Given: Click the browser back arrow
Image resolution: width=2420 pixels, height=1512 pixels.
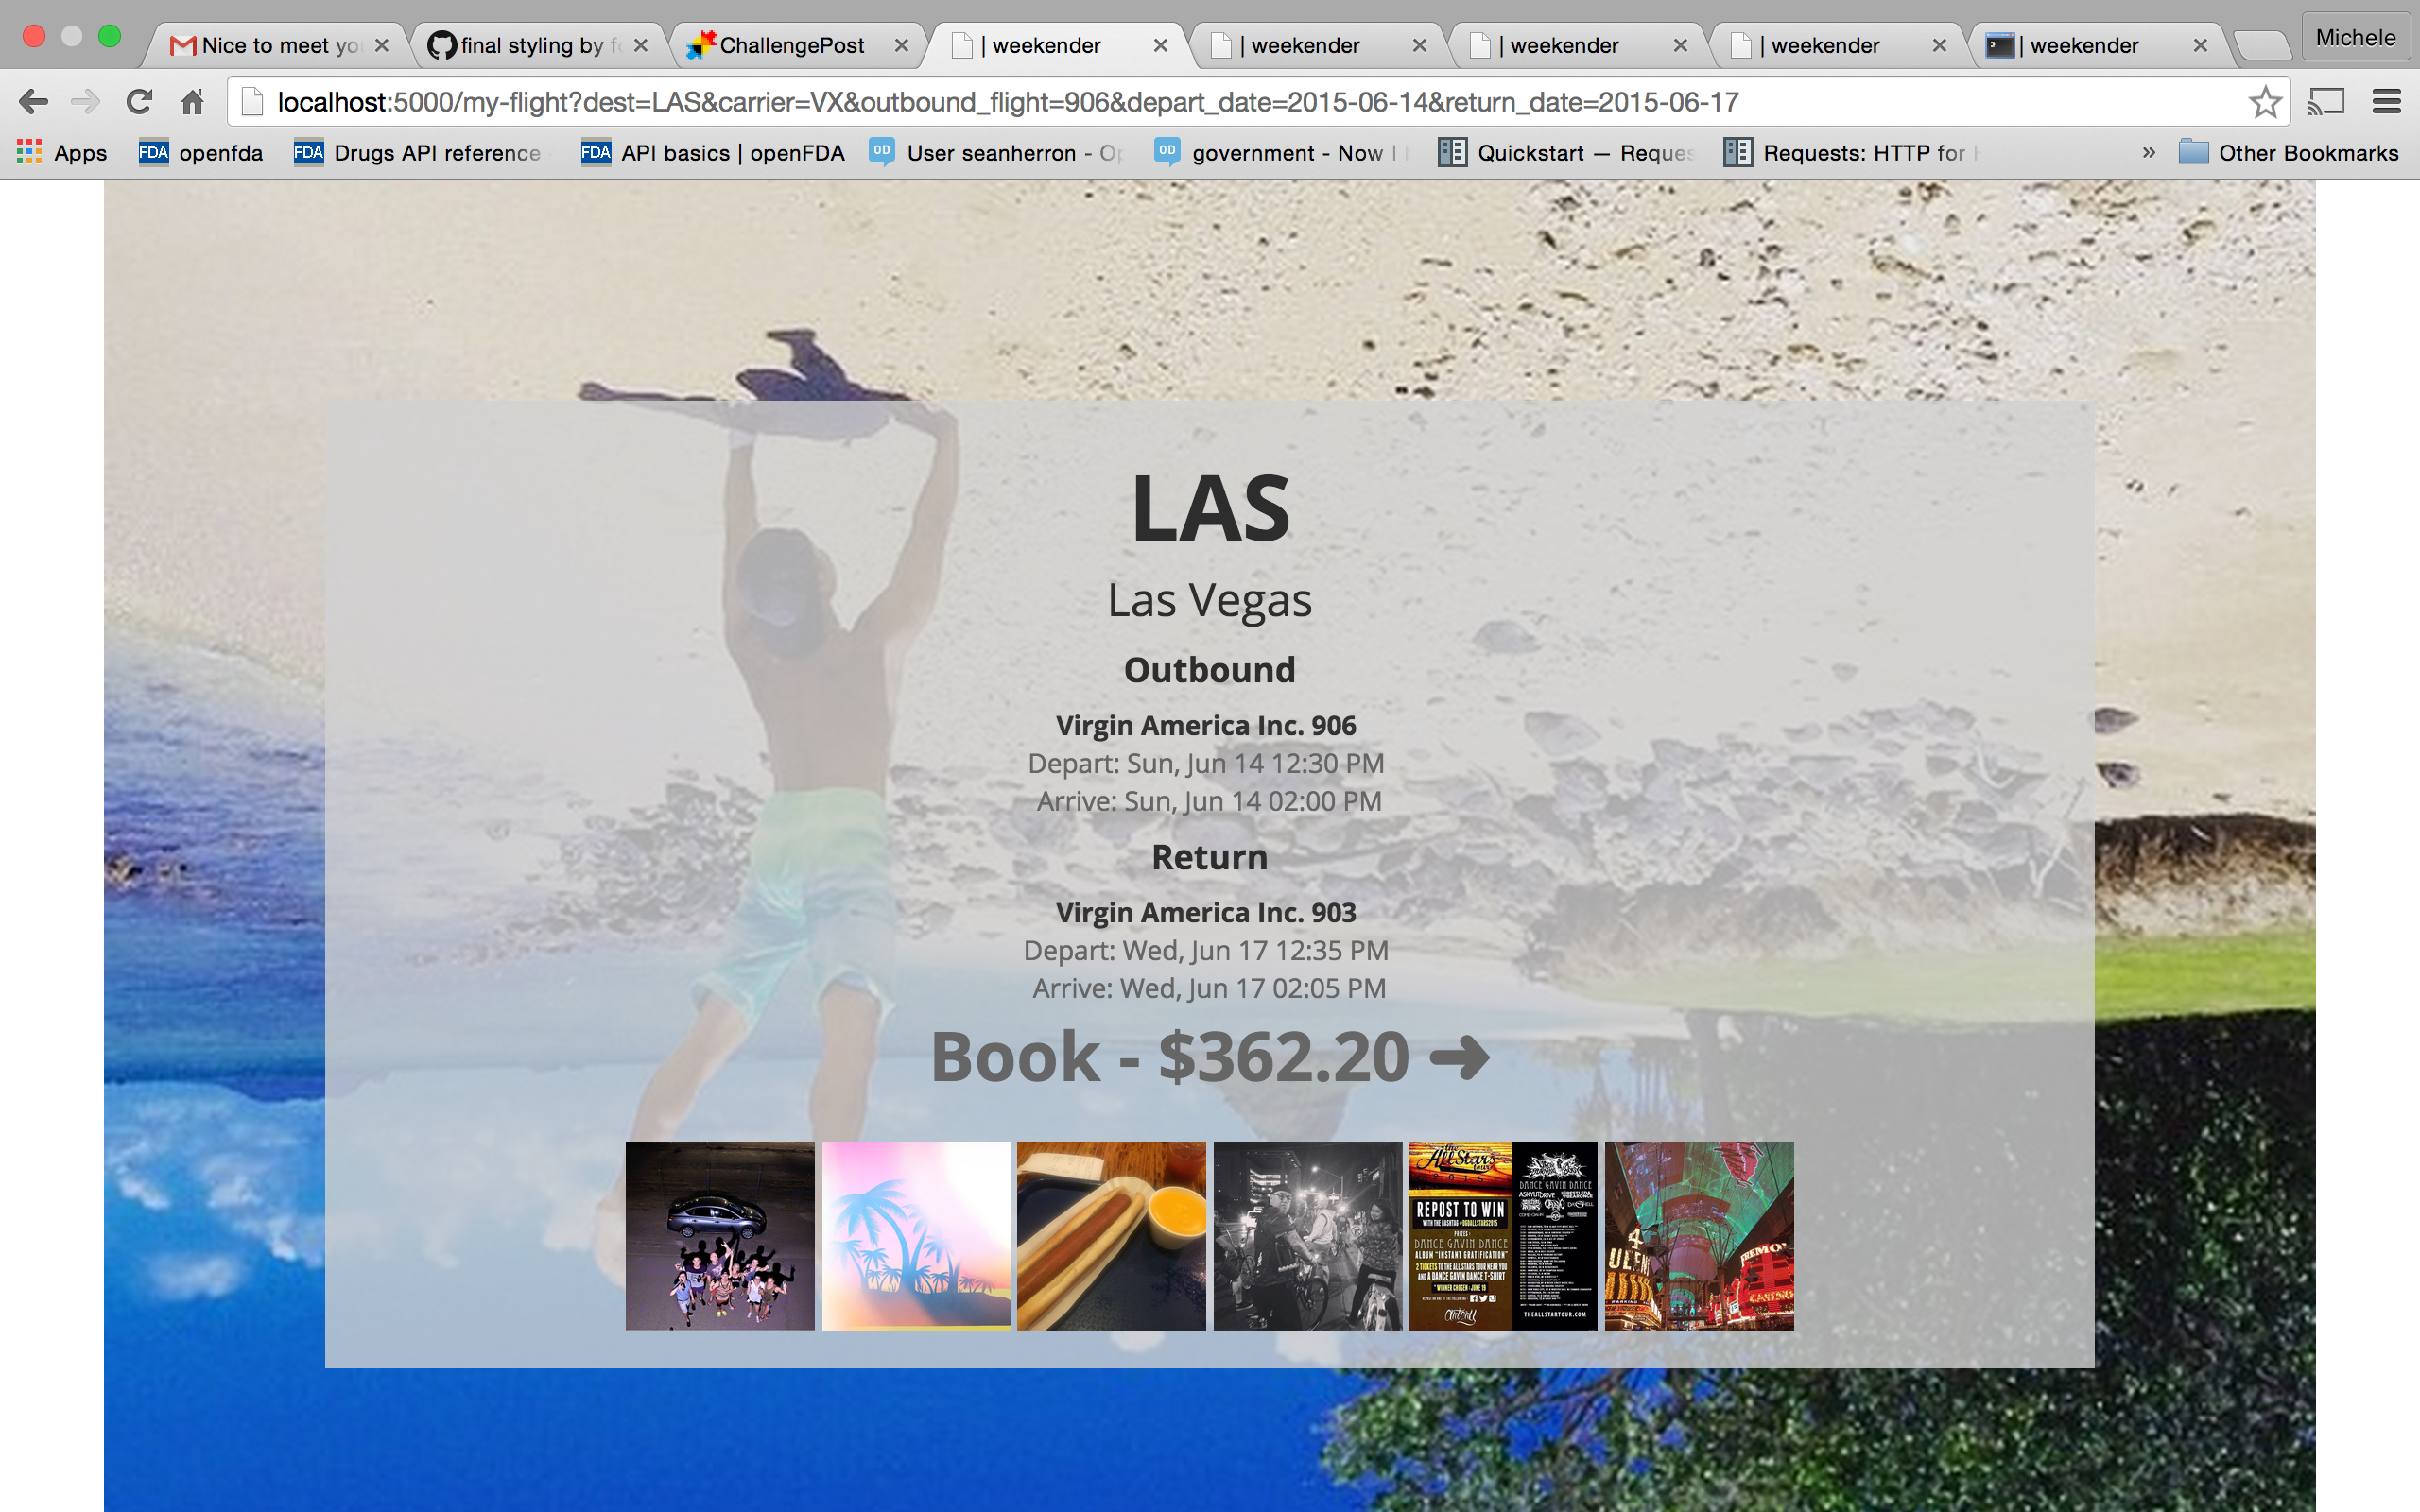Looking at the screenshot, I should tap(33, 101).
